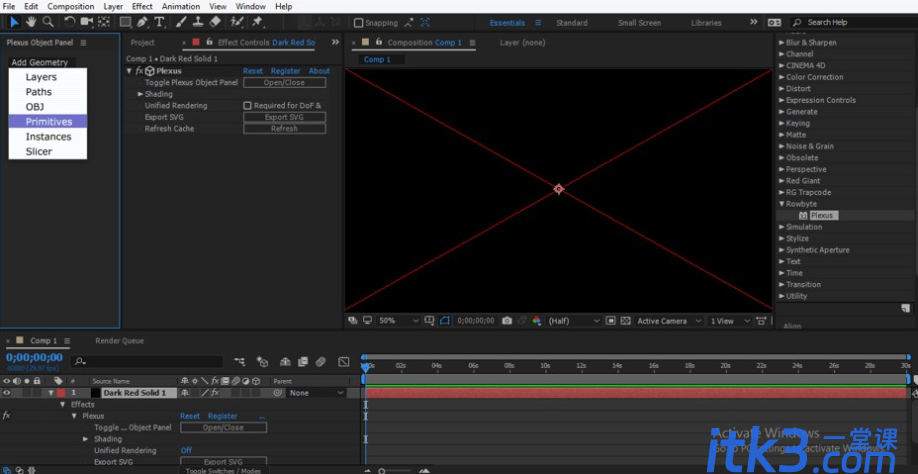
Task: Click the Draft 3D icon in timeline
Action: pos(262,362)
